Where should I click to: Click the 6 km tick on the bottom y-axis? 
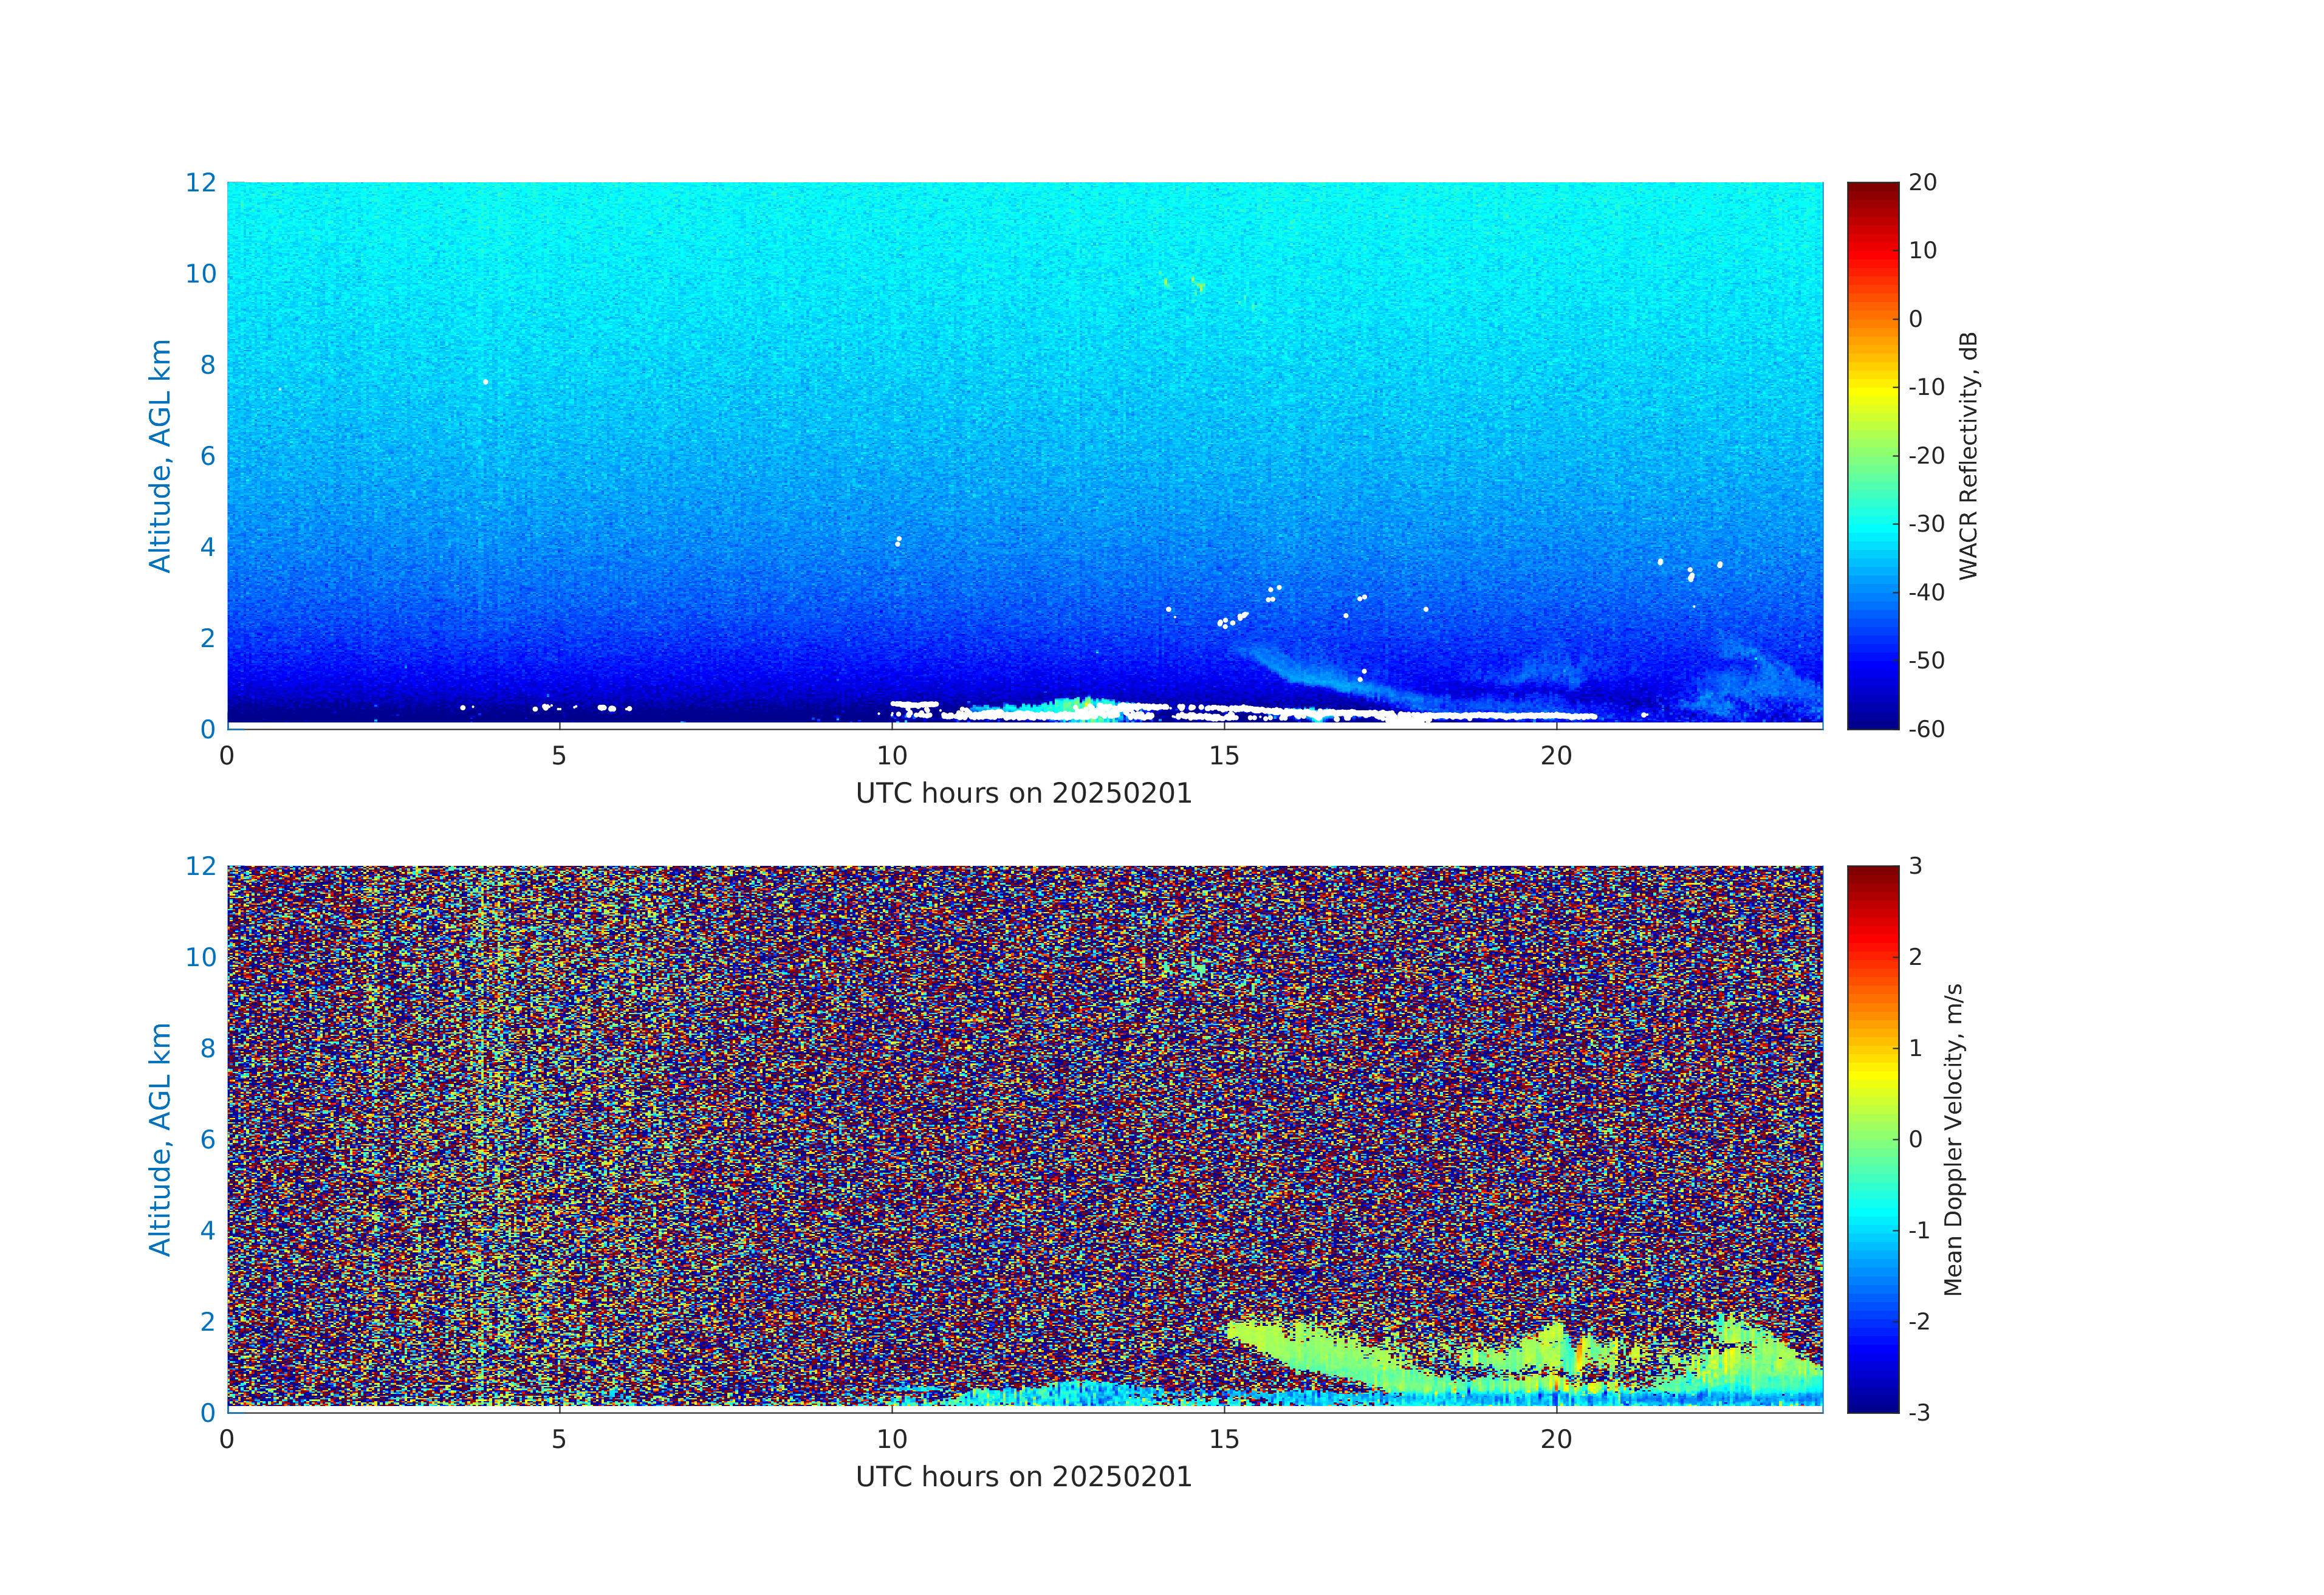tap(207, 1139)
